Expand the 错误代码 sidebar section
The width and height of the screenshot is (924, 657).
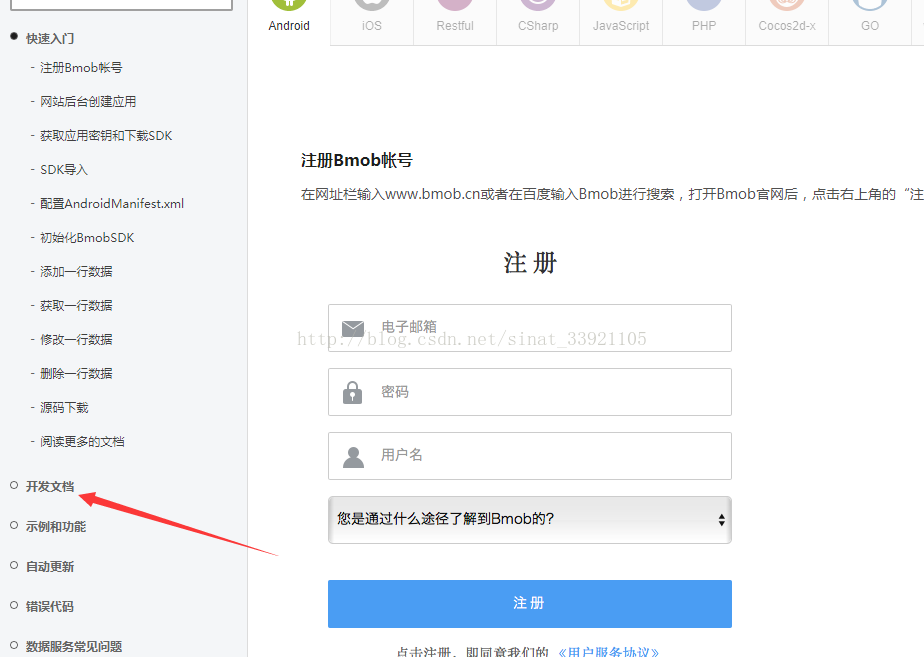tap(50, 607)
